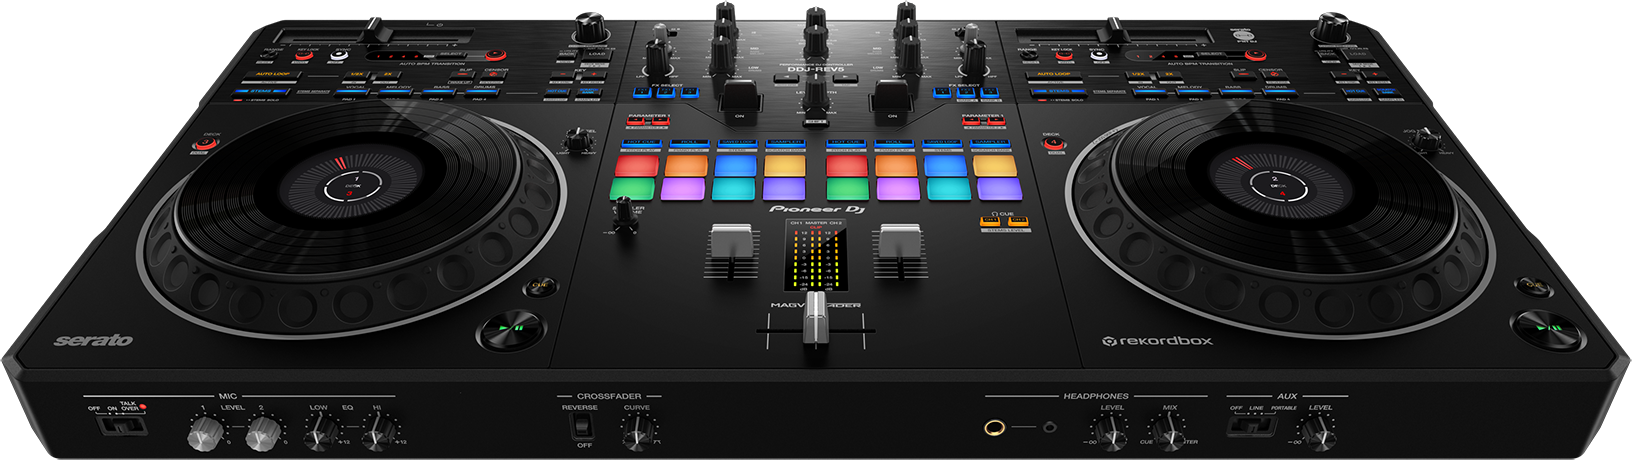The height and width of the screenshot is (460, 1632).
Task: Turn the AUX LEVEL knob
Action: (1320, 432)
